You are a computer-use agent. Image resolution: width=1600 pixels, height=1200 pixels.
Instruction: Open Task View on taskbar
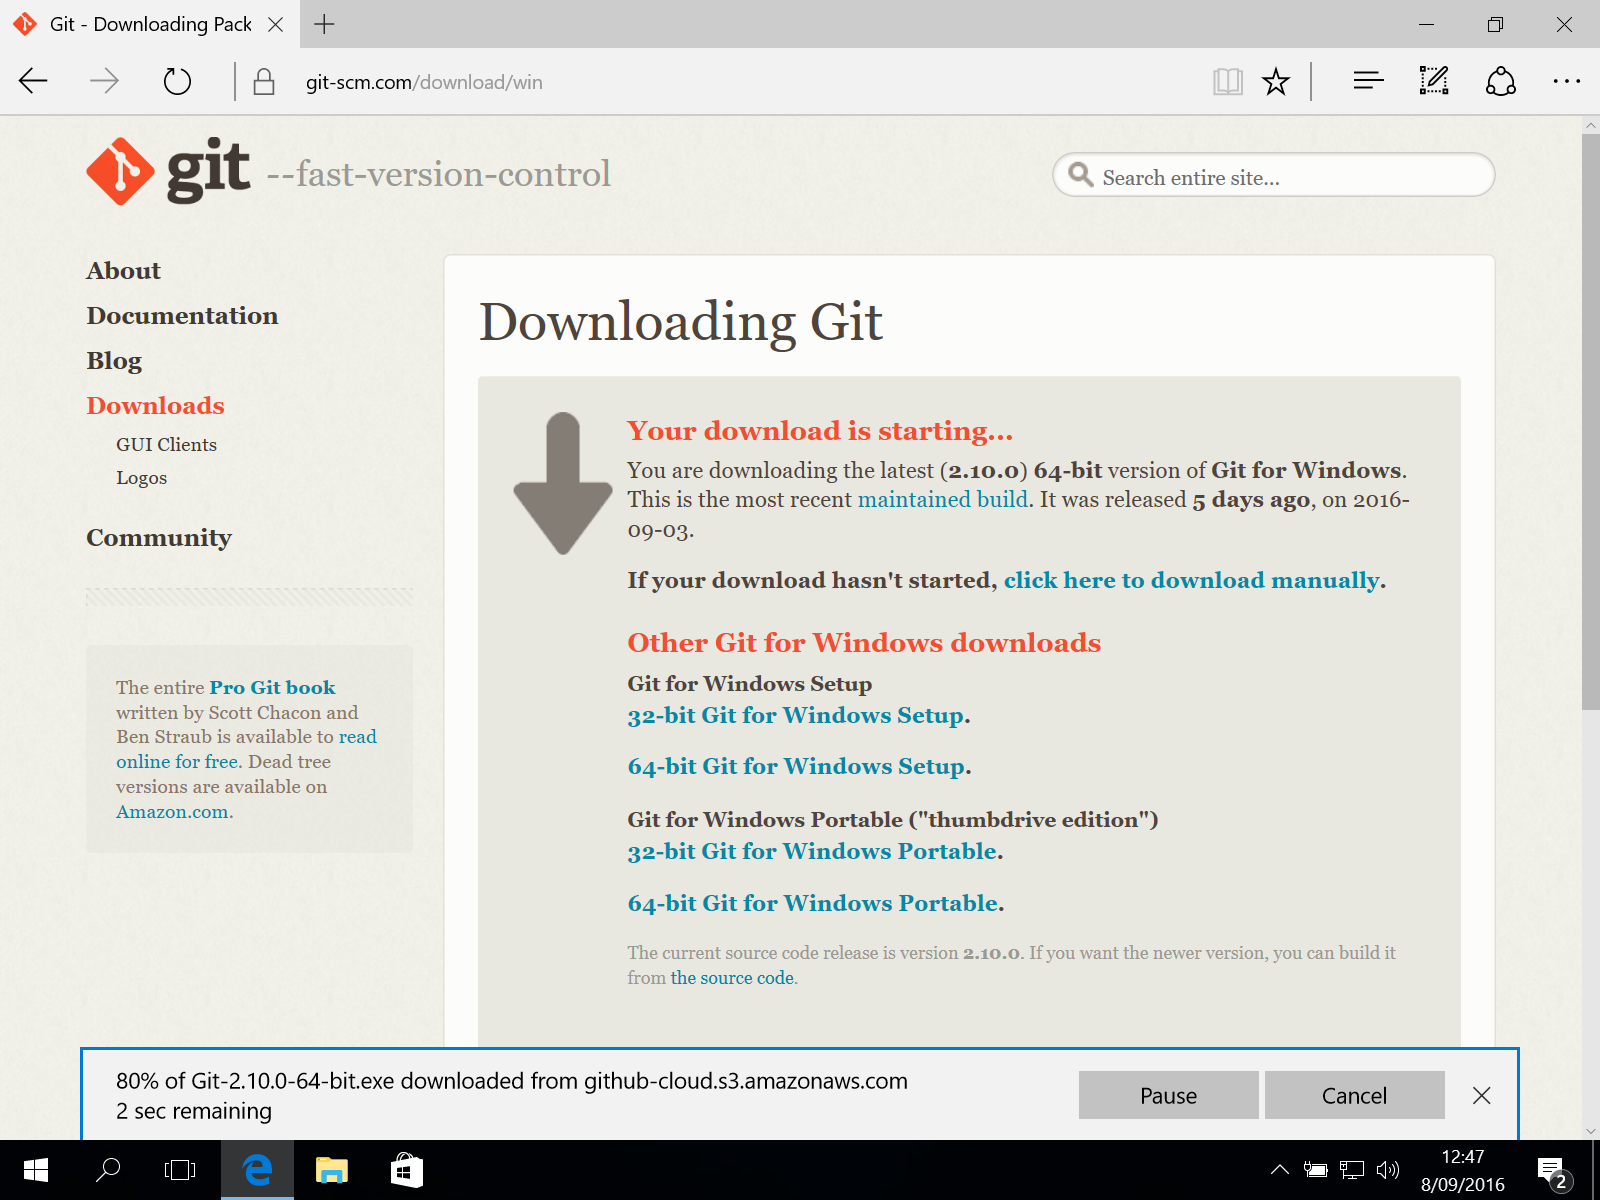click(180, 1170)
